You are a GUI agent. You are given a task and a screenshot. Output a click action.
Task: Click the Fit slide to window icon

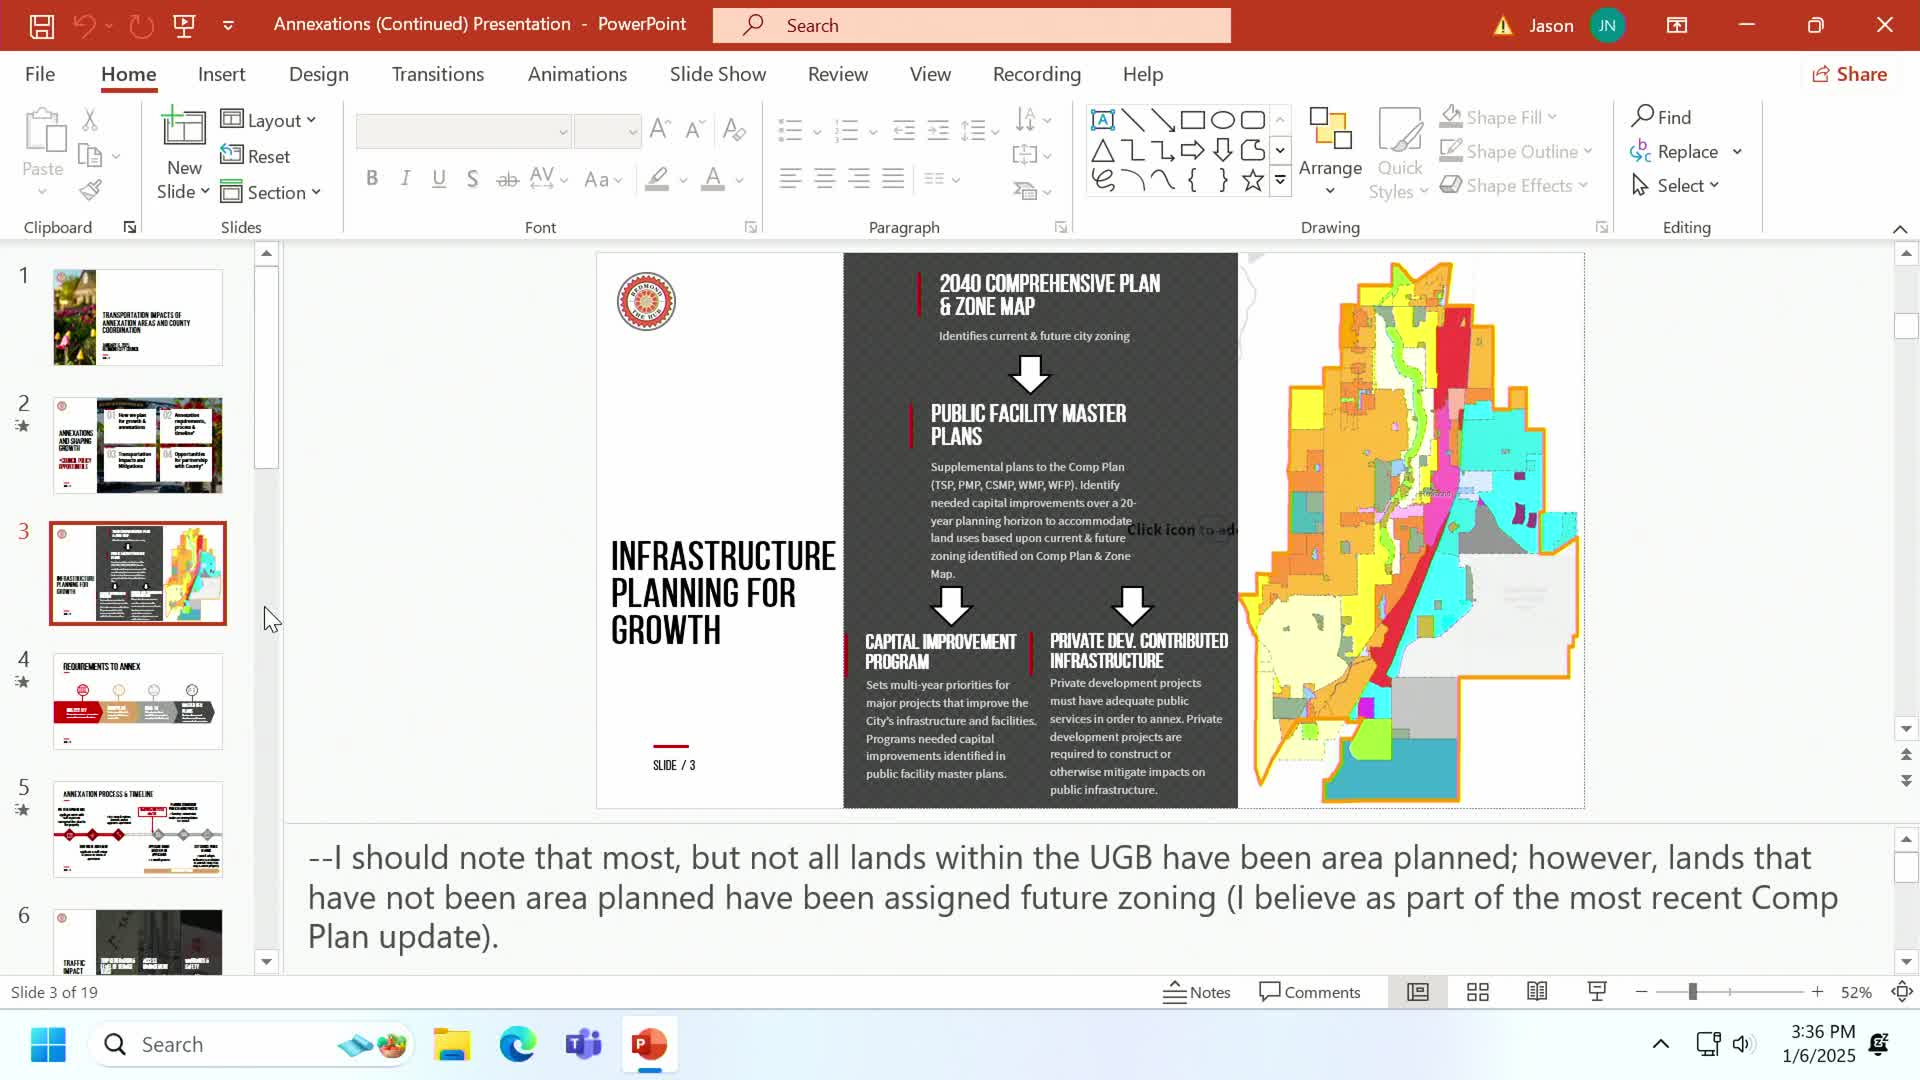click(x=1901, y=992)
